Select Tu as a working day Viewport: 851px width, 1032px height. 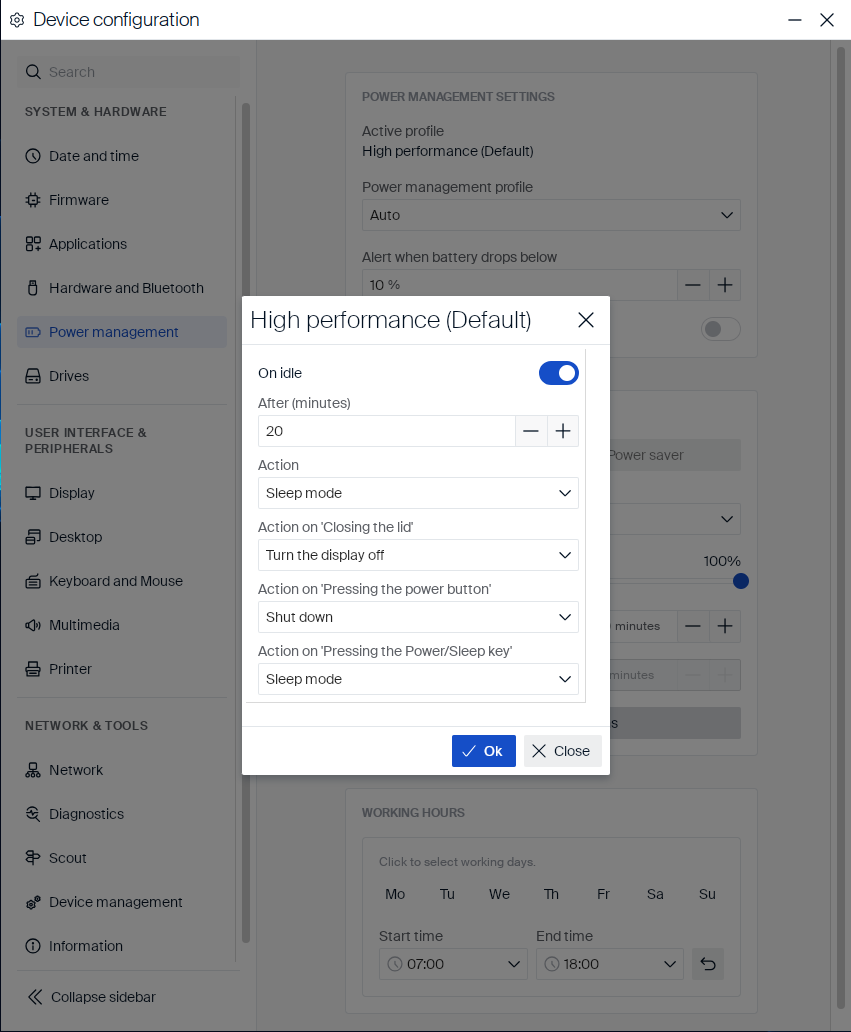tap(448, 894)
